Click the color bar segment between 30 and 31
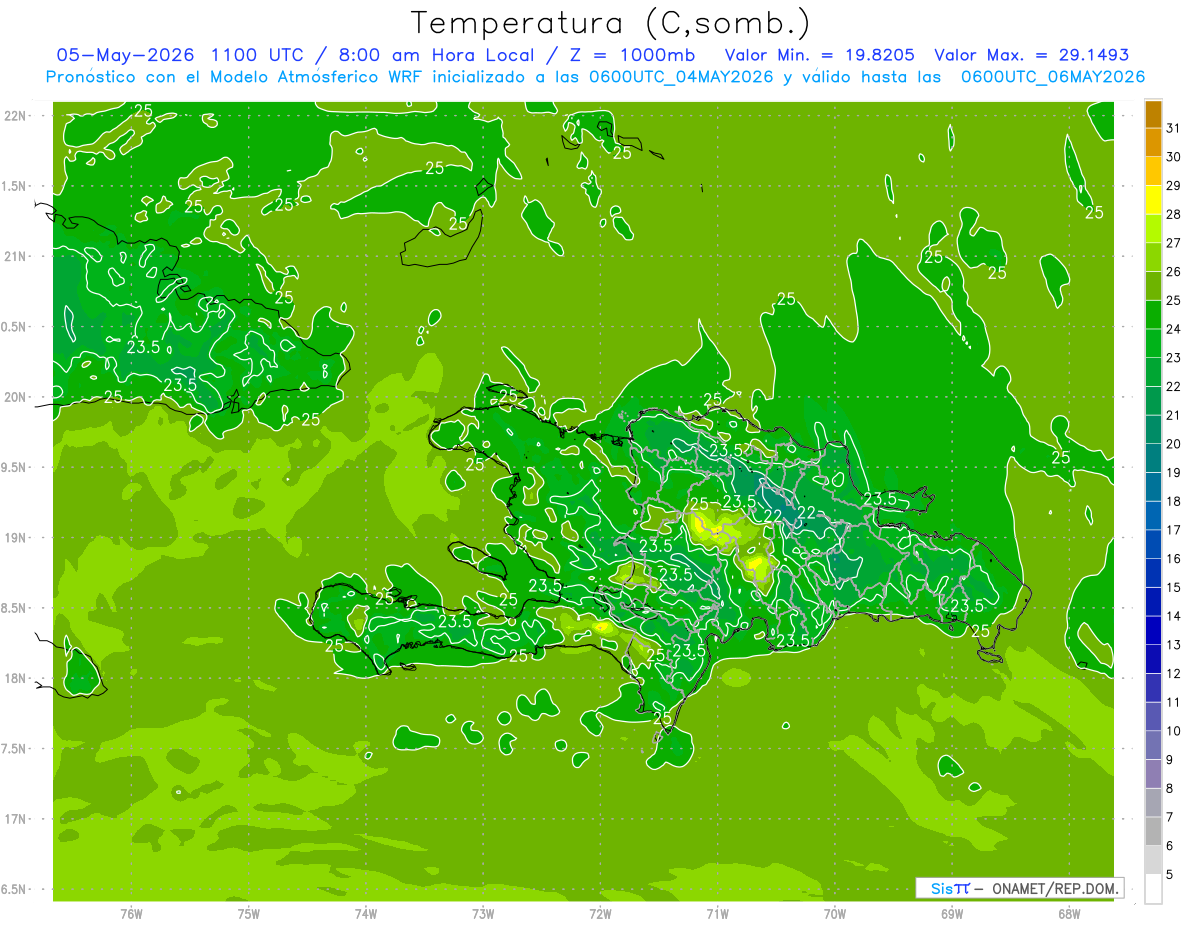1200x927 pixels. (x=1153, y=144)
